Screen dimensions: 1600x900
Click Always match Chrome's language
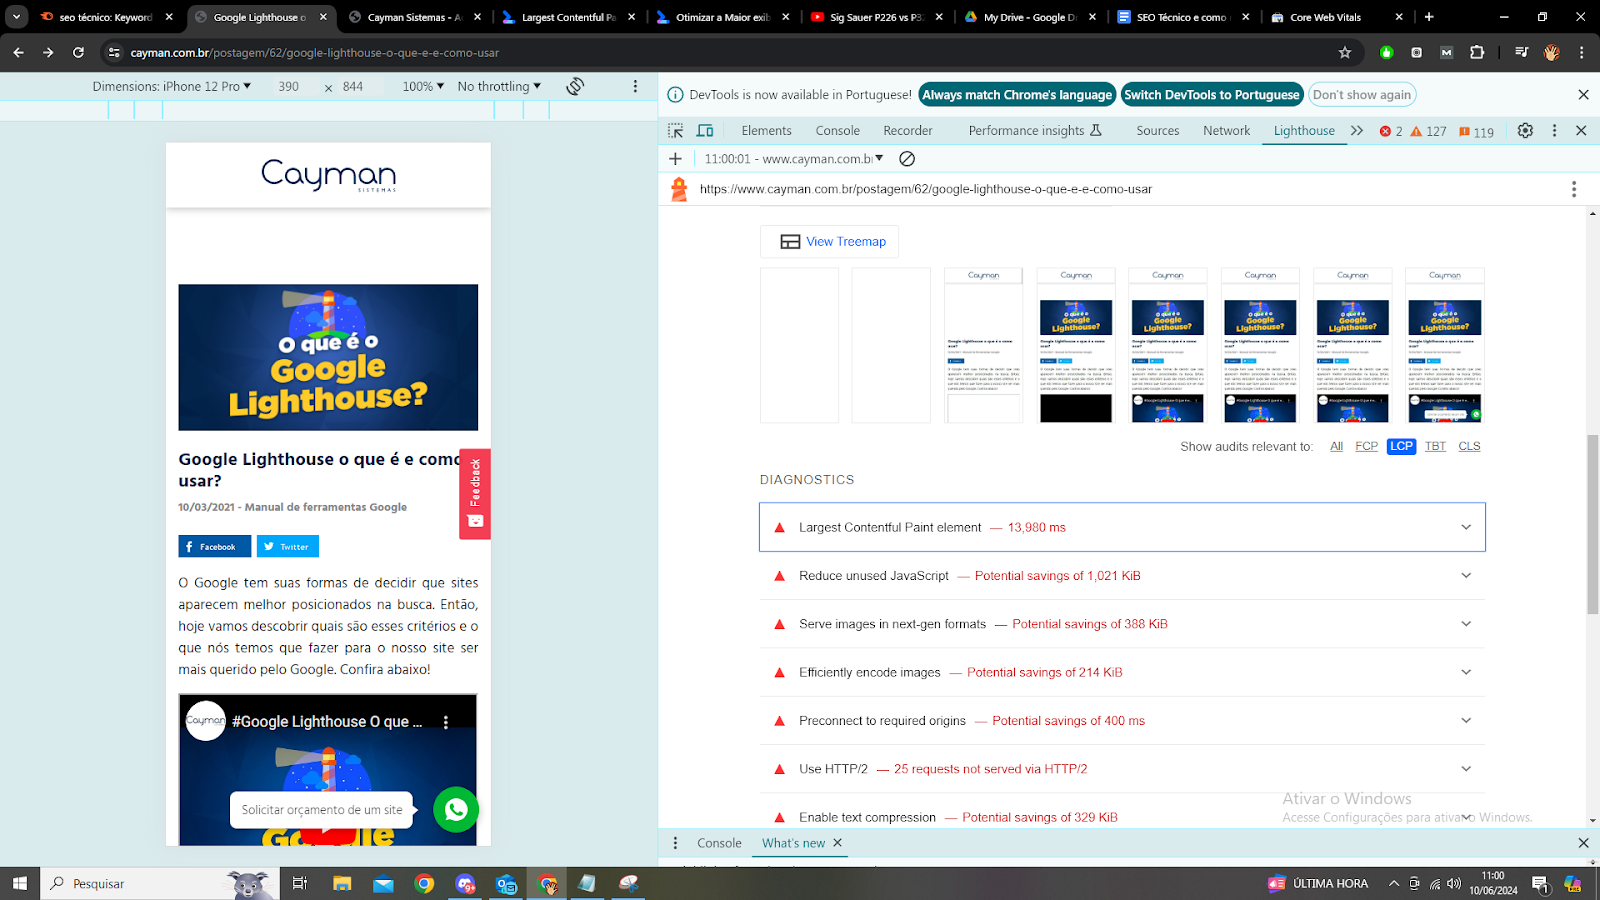click(1017, 95)
